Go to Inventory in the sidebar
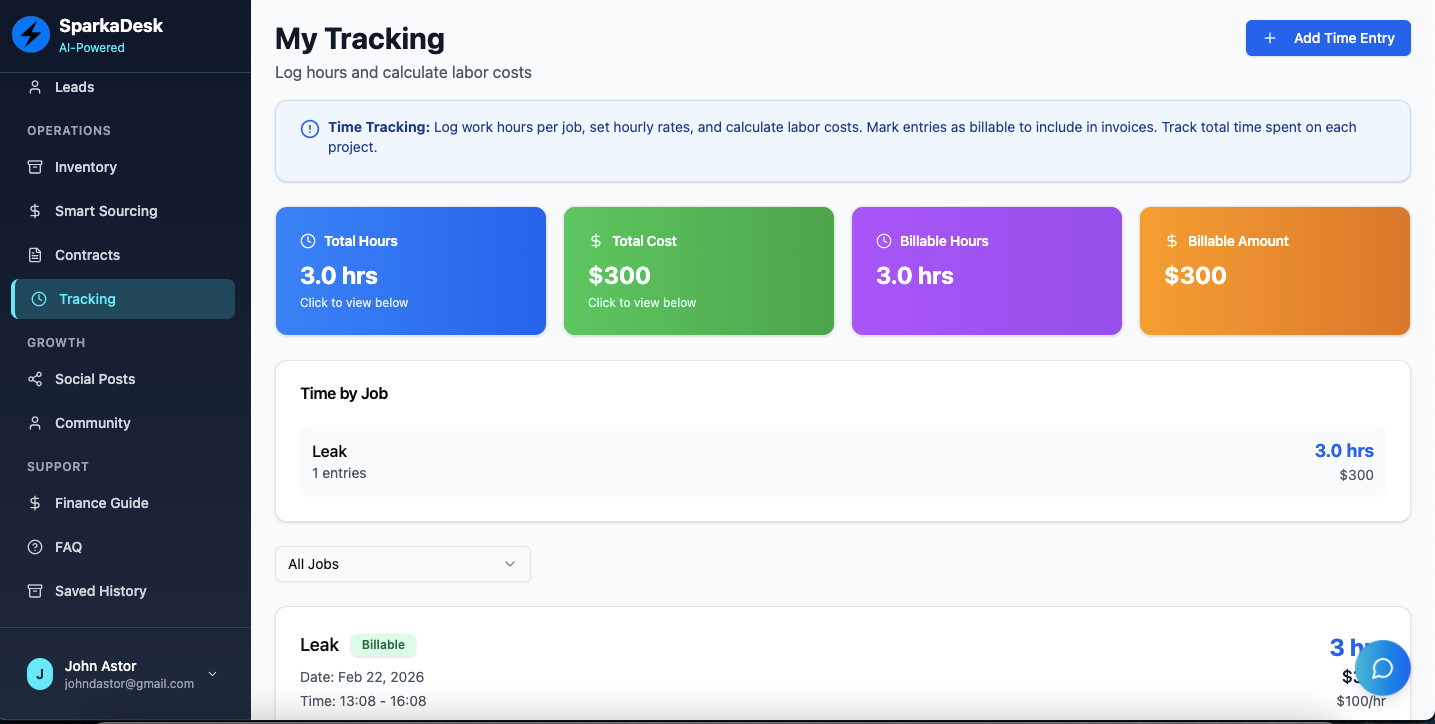 (123, 167)
